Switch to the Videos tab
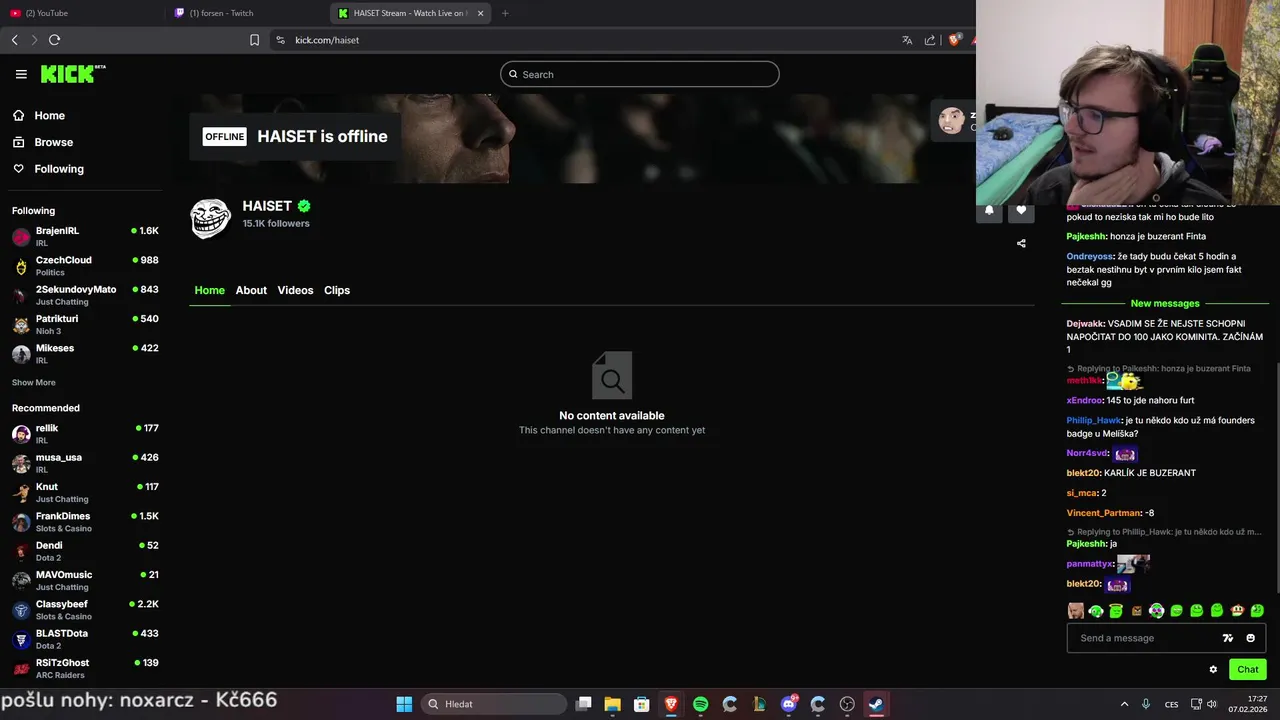Screen dimensions: 1280x720 [295, 290]
